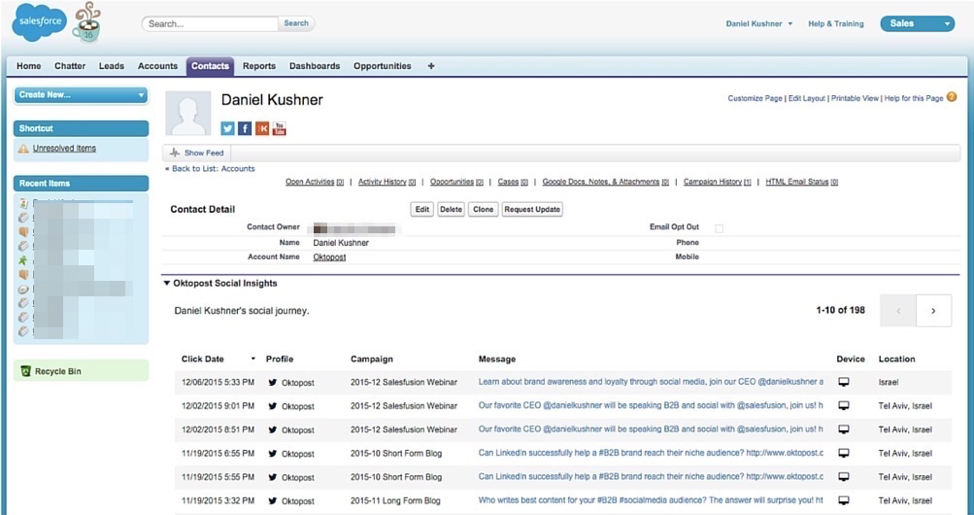
Task: Open the Create New dropdown
Action: [81, 95]
